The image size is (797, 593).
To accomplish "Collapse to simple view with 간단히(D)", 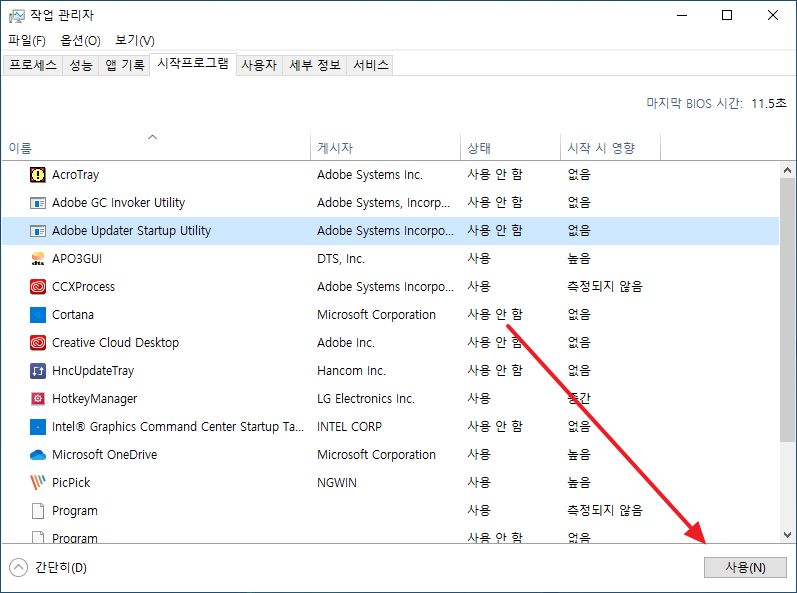I will (x=48, y=568).
